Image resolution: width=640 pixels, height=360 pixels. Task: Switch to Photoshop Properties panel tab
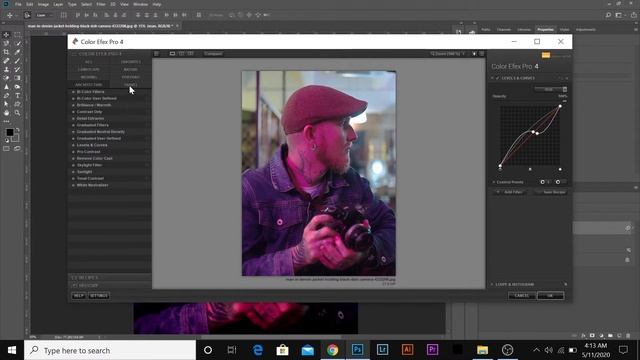click(x=545, y=29)
